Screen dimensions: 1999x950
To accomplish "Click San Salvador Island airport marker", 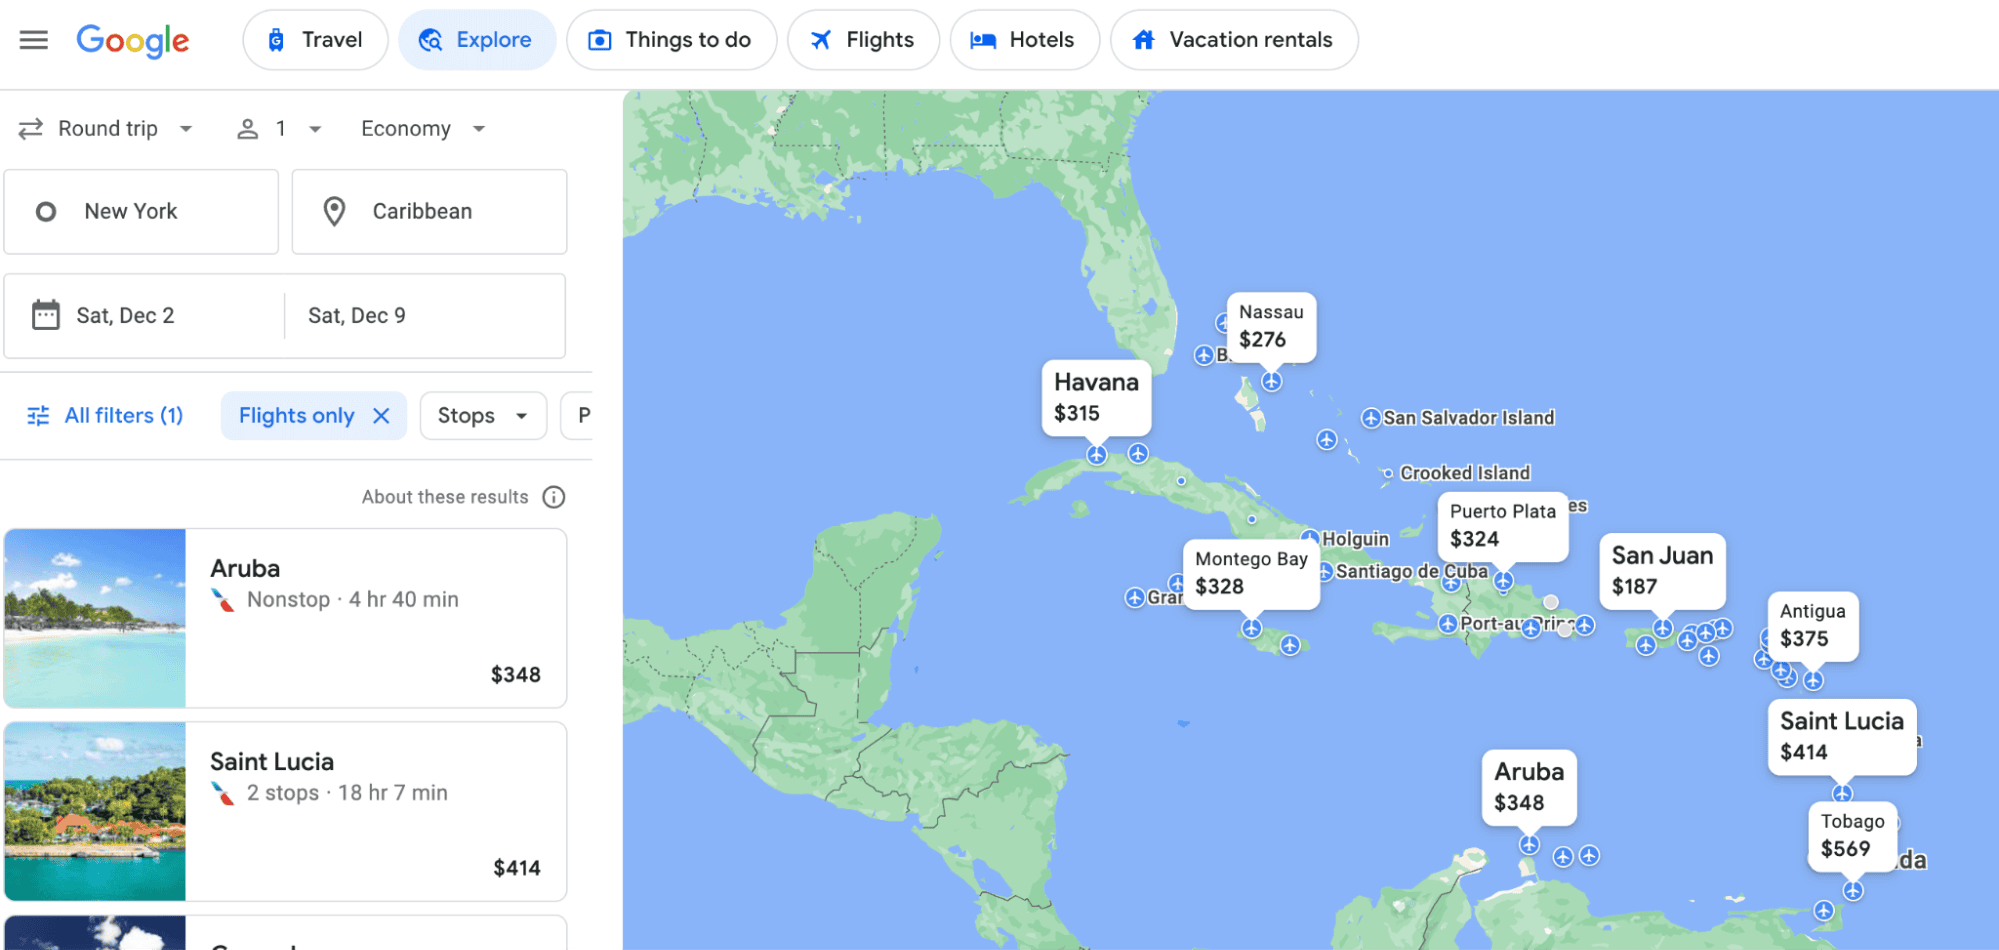I will click(1371, 418).
